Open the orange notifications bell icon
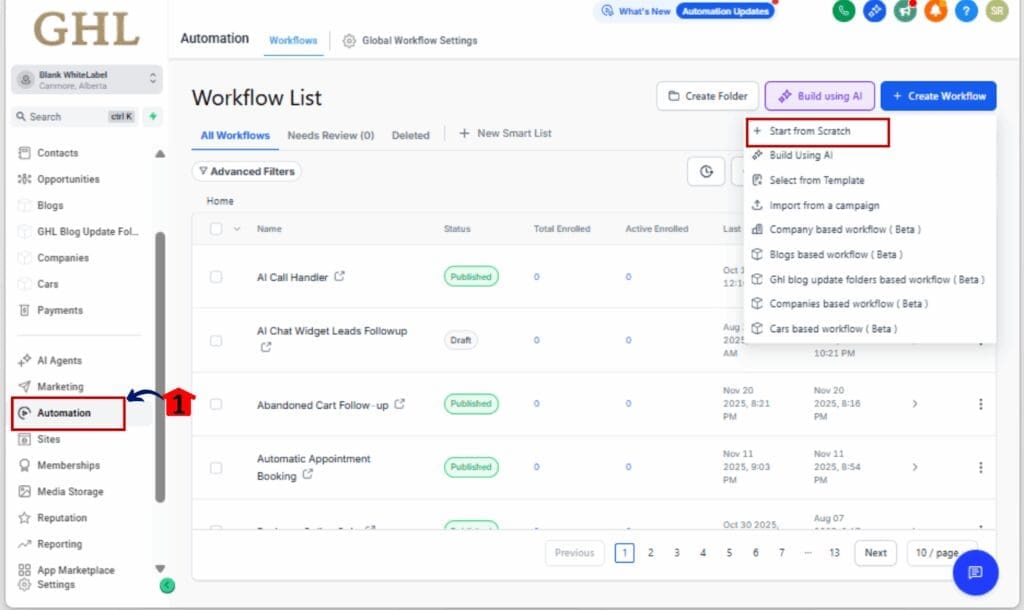Screen dimensions: 1024x610 (x=935, y=11)
